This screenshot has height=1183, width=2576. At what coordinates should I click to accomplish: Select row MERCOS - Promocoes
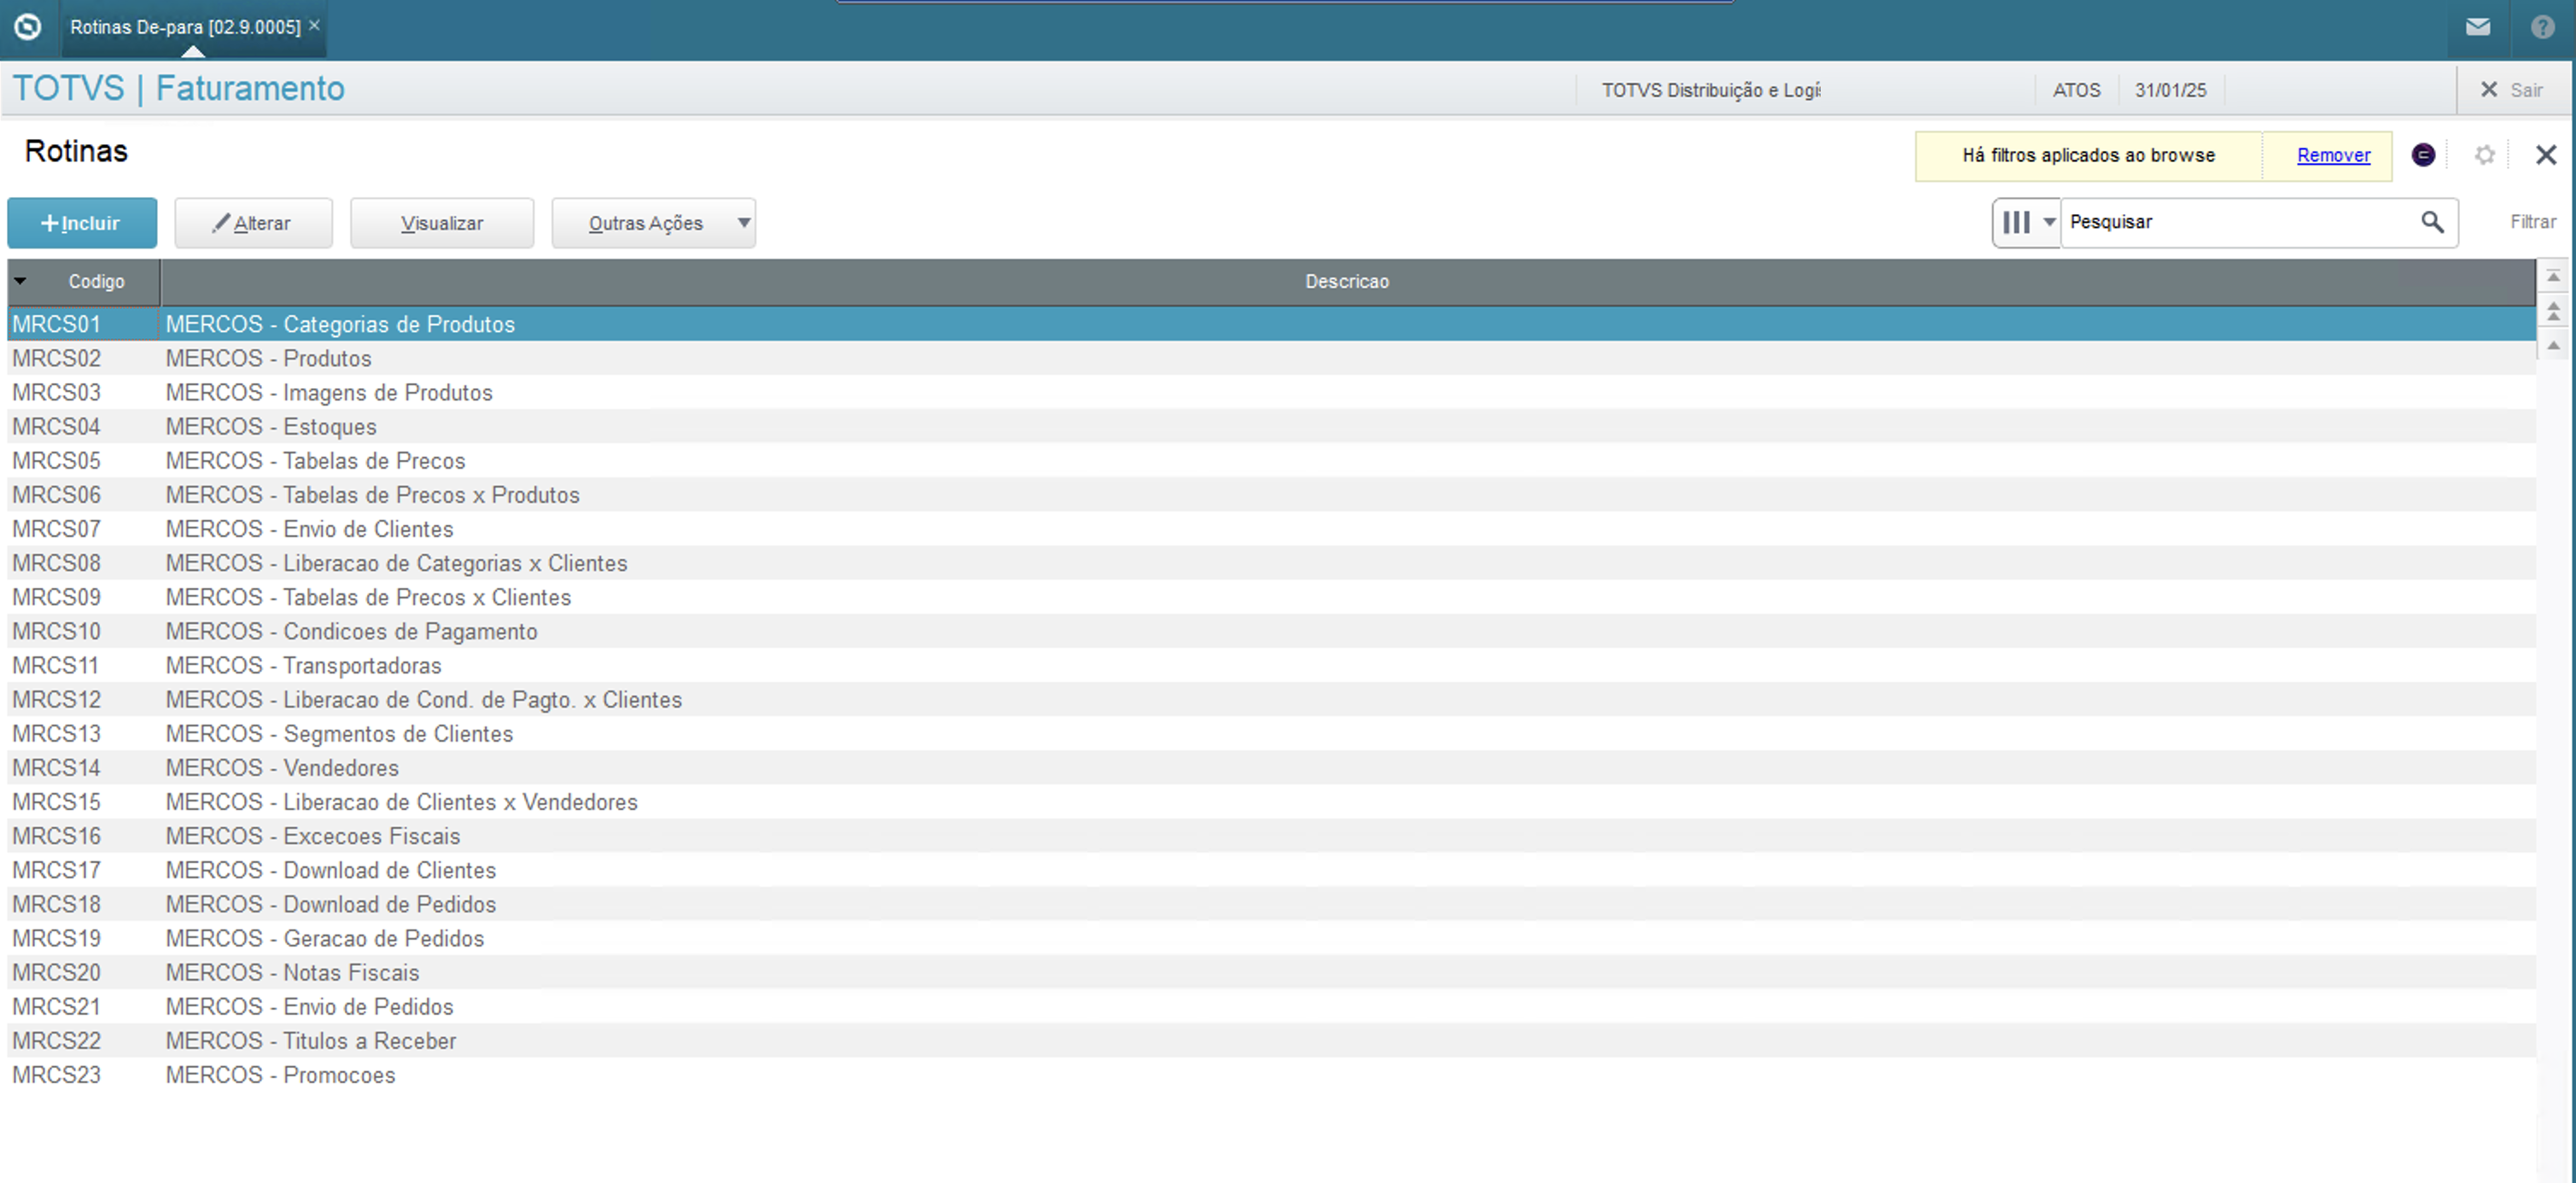tap(1271, 1074)
